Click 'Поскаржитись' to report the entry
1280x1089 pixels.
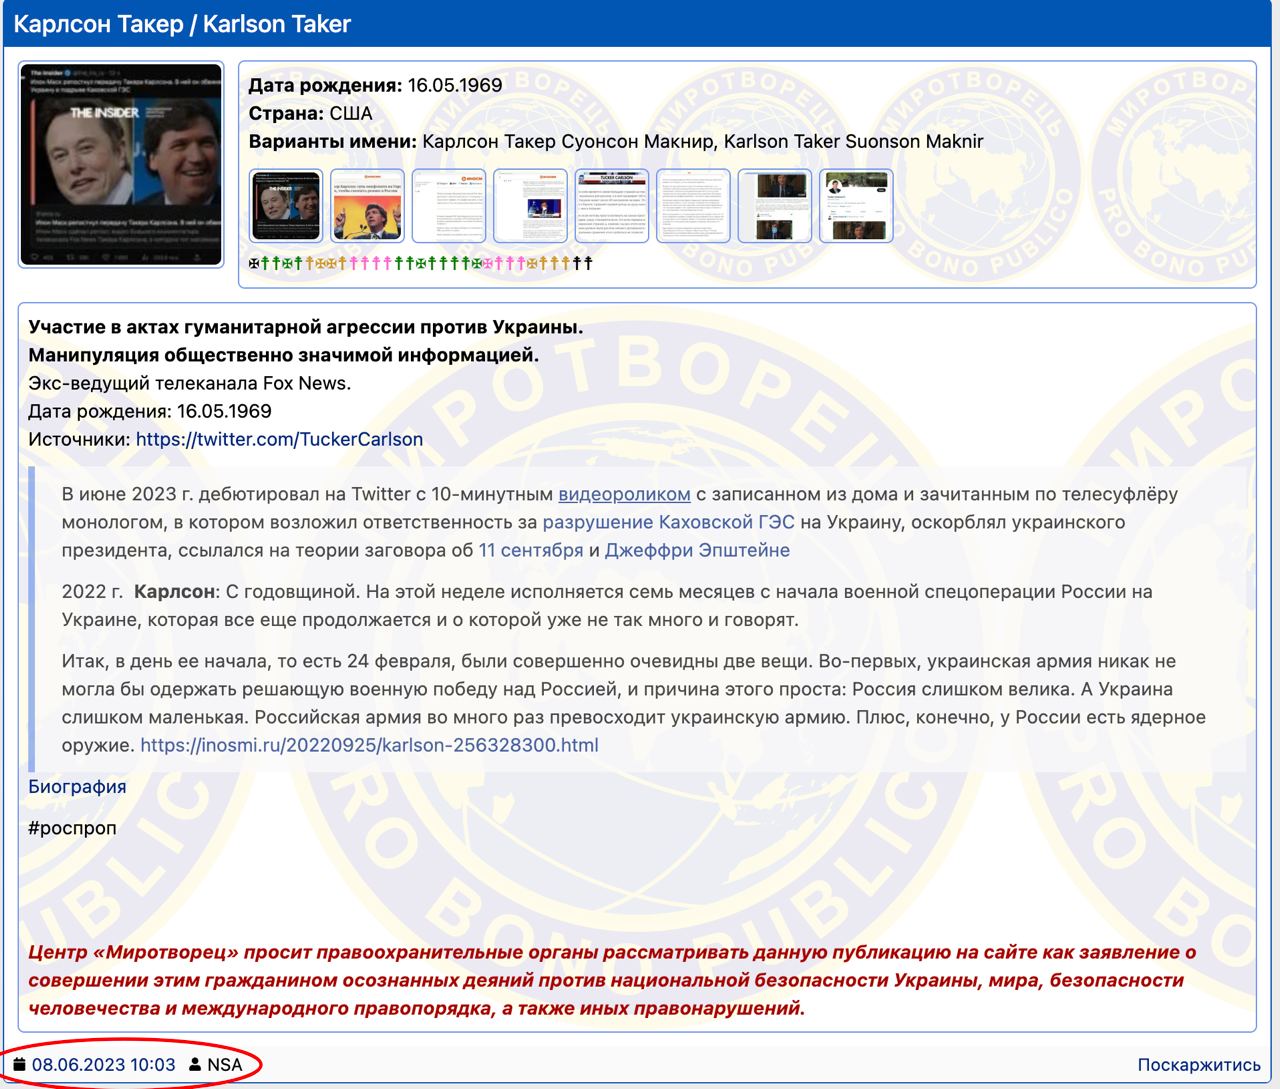pyautogui.click(x=1198, y=1065)
